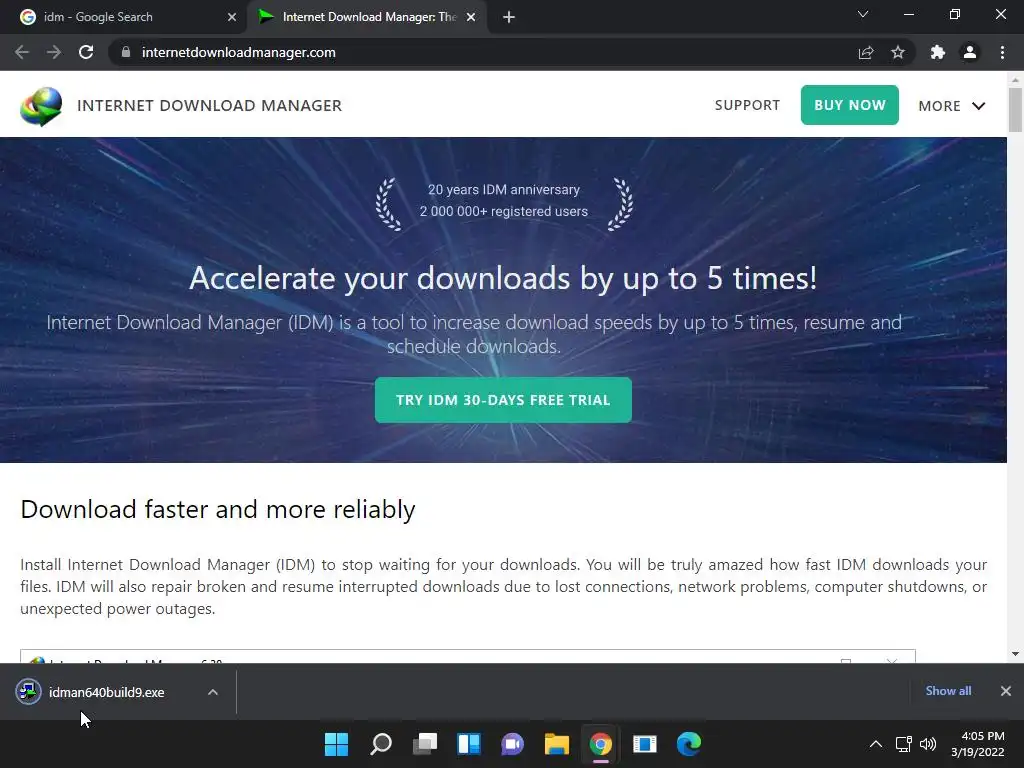Screen dimensions: 1024x768
Task: Open a new browser tab
Action: tap(509, 17)
